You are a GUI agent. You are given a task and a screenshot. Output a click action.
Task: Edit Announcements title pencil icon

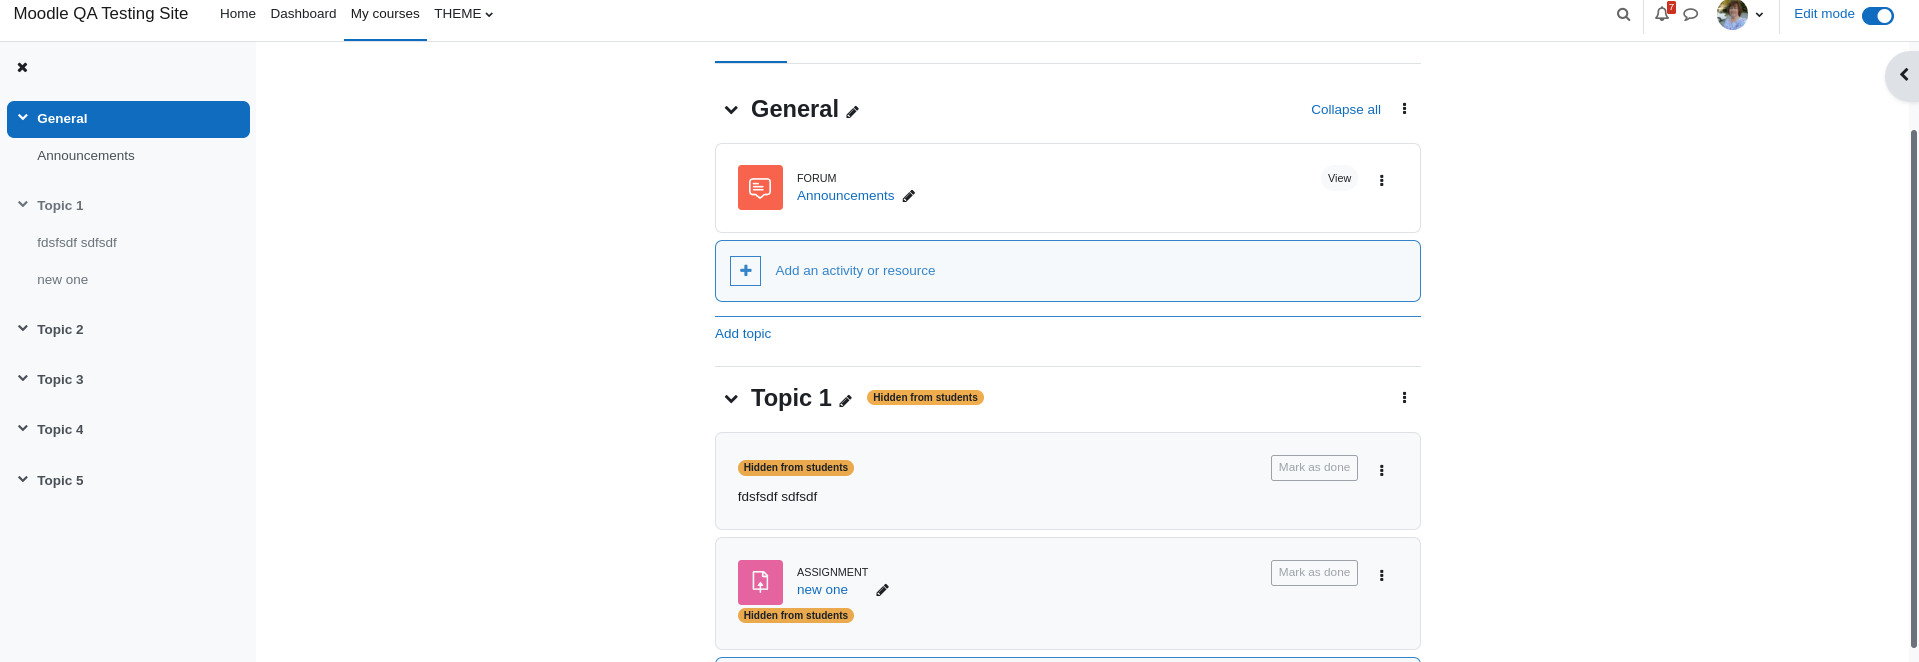909,196
